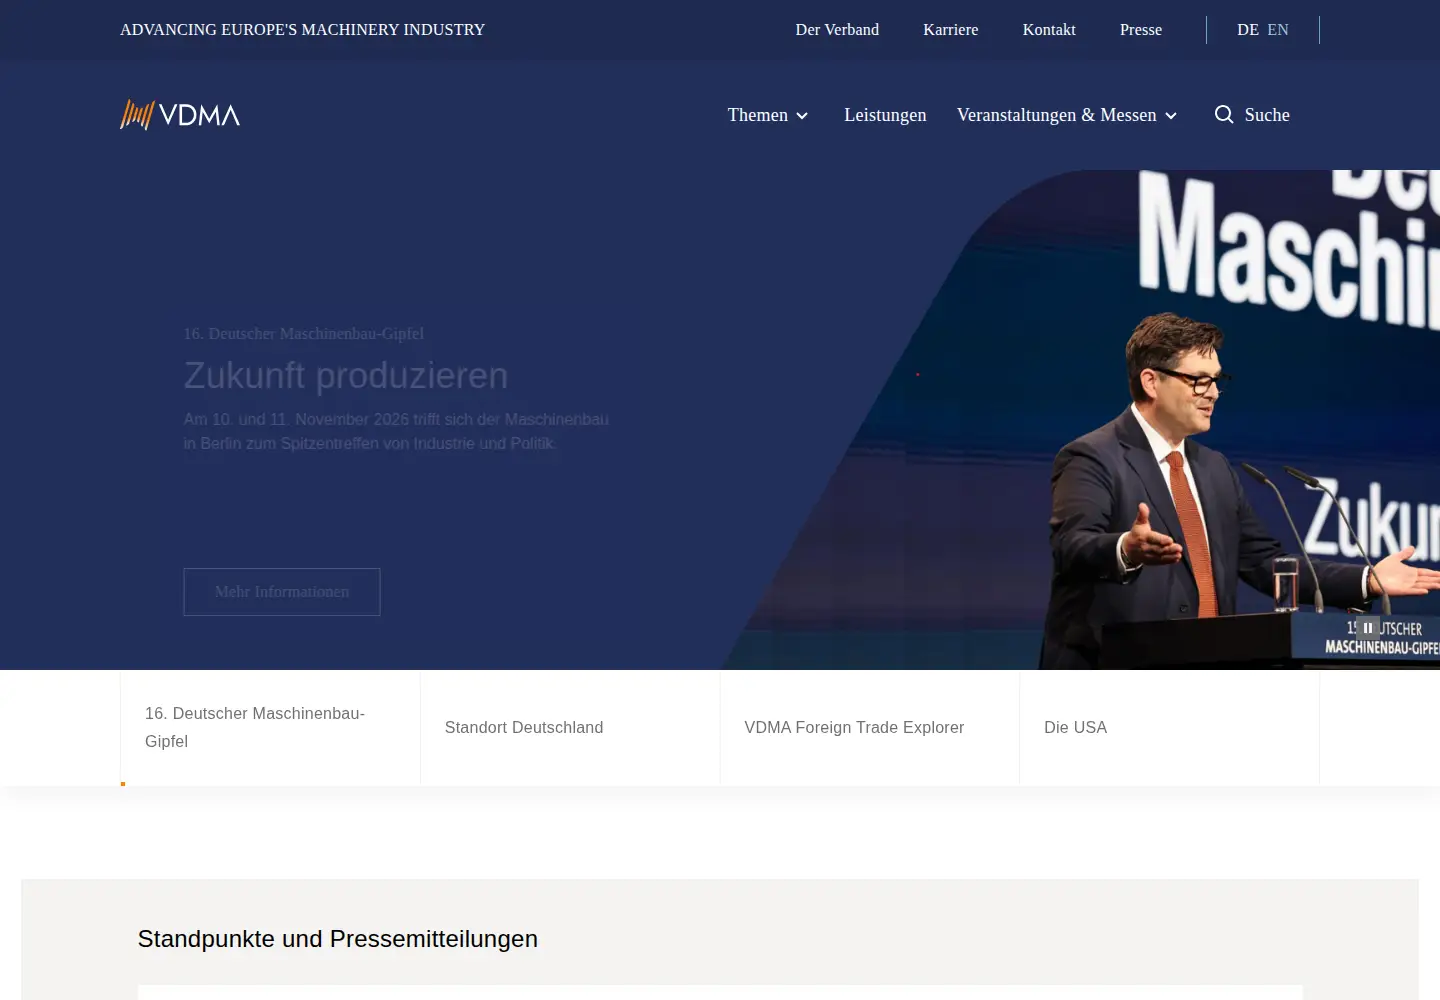Open the Suche search link
Image resolution: width=1440 pixels, height=1000 pixels.
[x=1252, y=115]
